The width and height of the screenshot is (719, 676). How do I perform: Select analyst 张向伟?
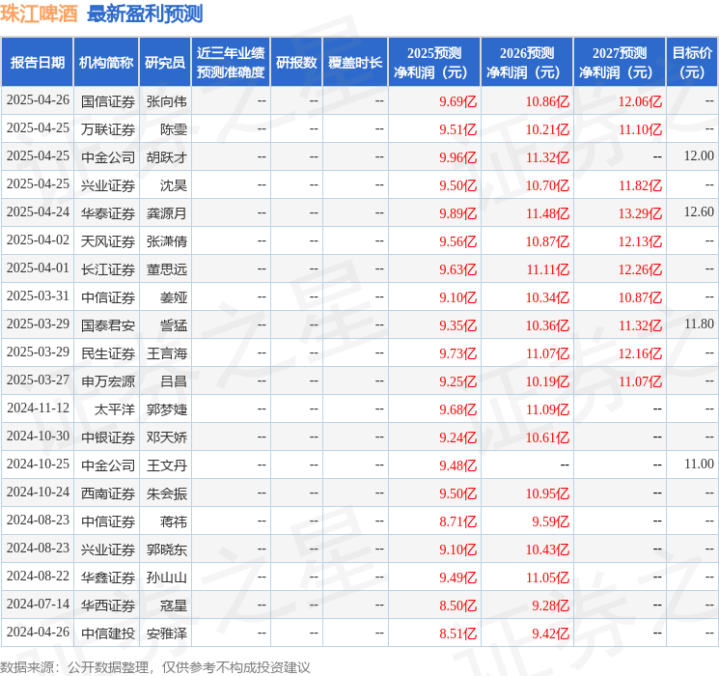166,101
